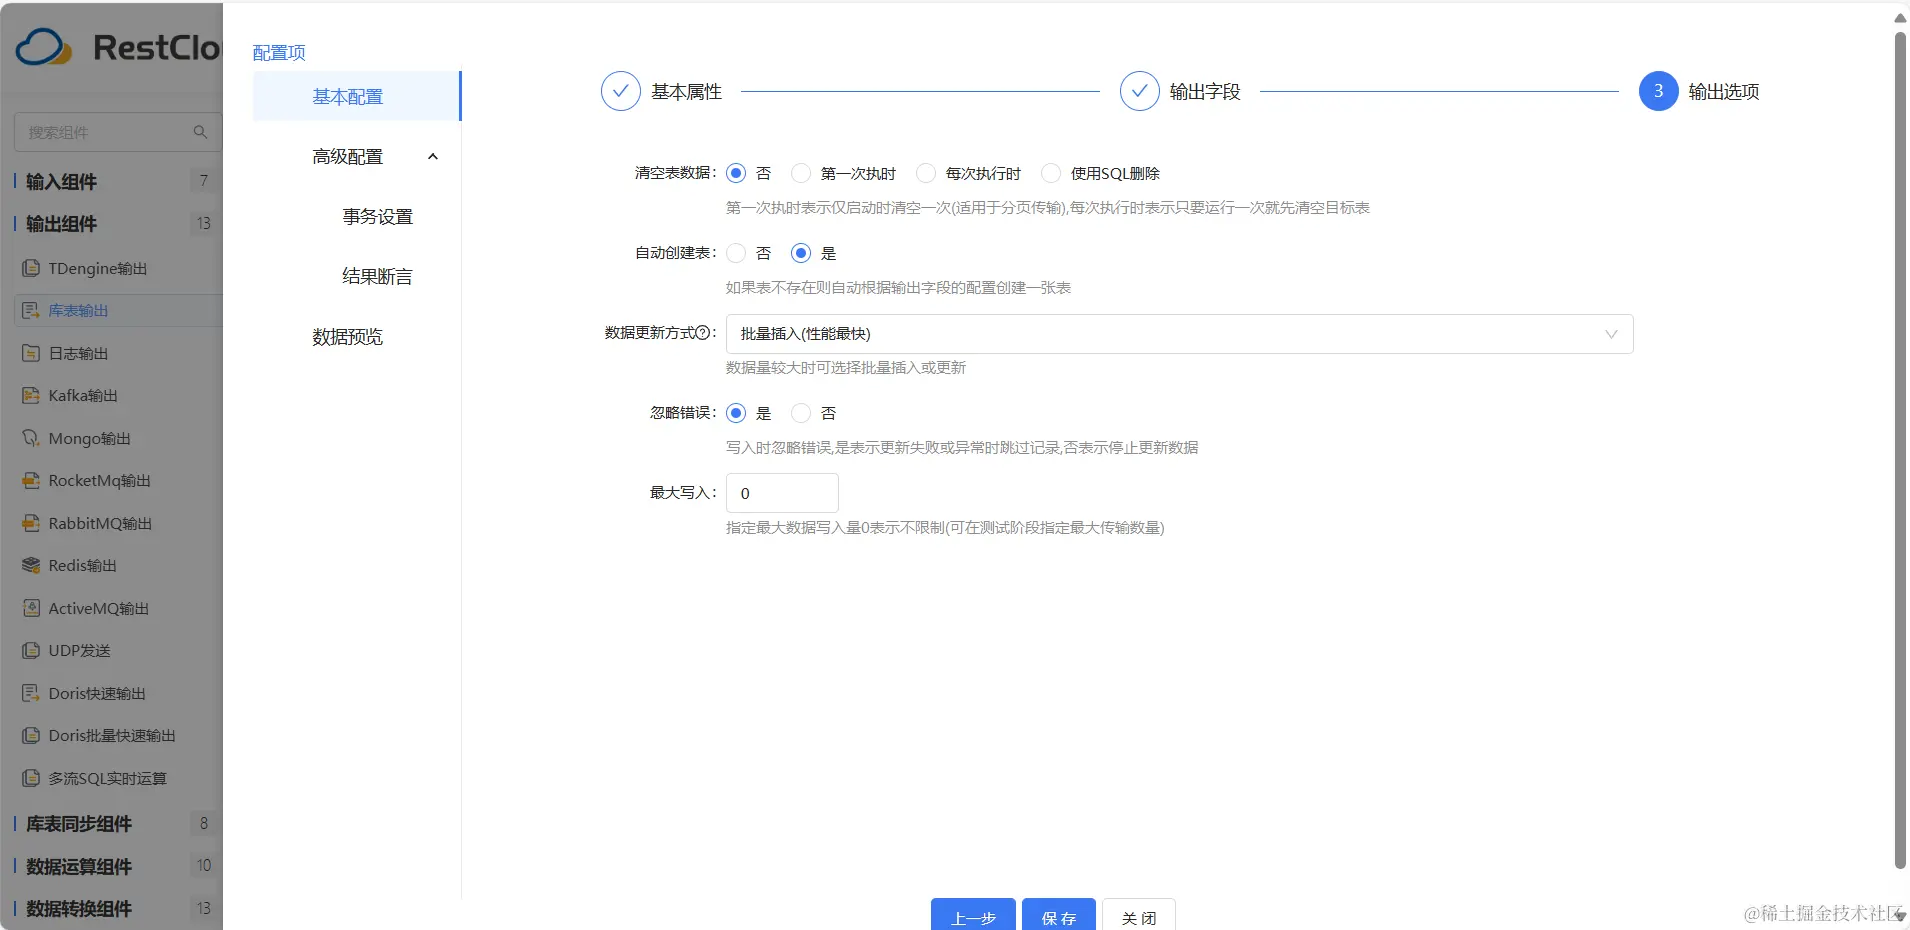The height and width of the screenshot is (930, 1910).
Task: Select the Kafka输出 list item text
Action: click(83, 396)
